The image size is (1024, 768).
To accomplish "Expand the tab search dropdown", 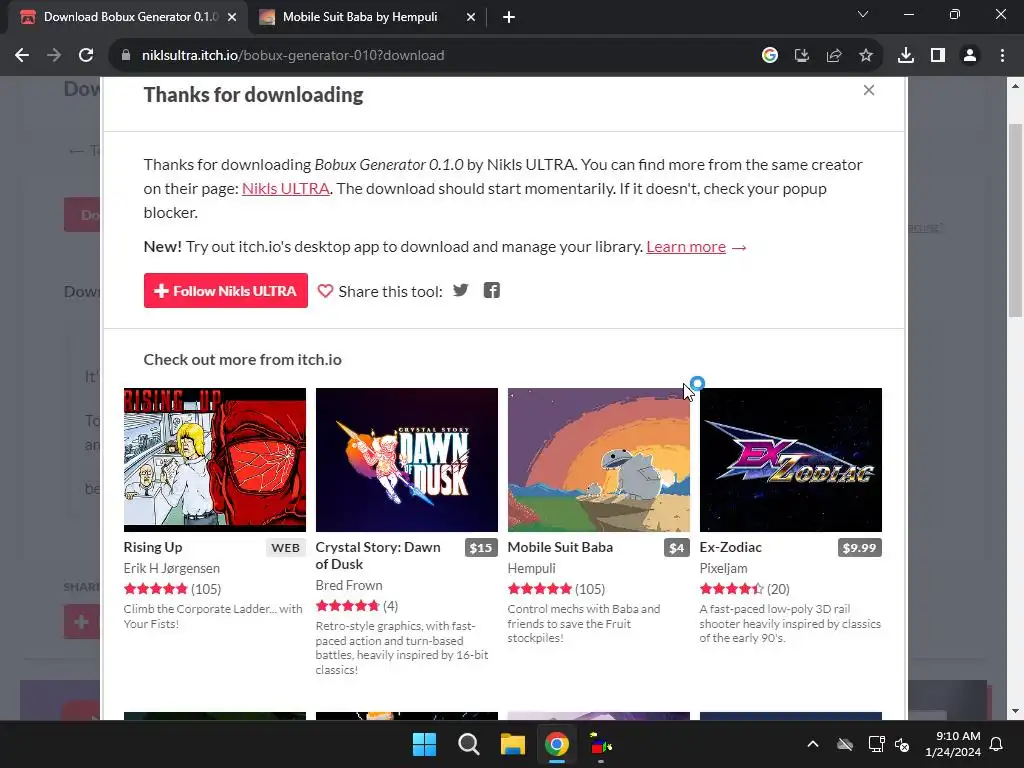I will click(863, 14).
